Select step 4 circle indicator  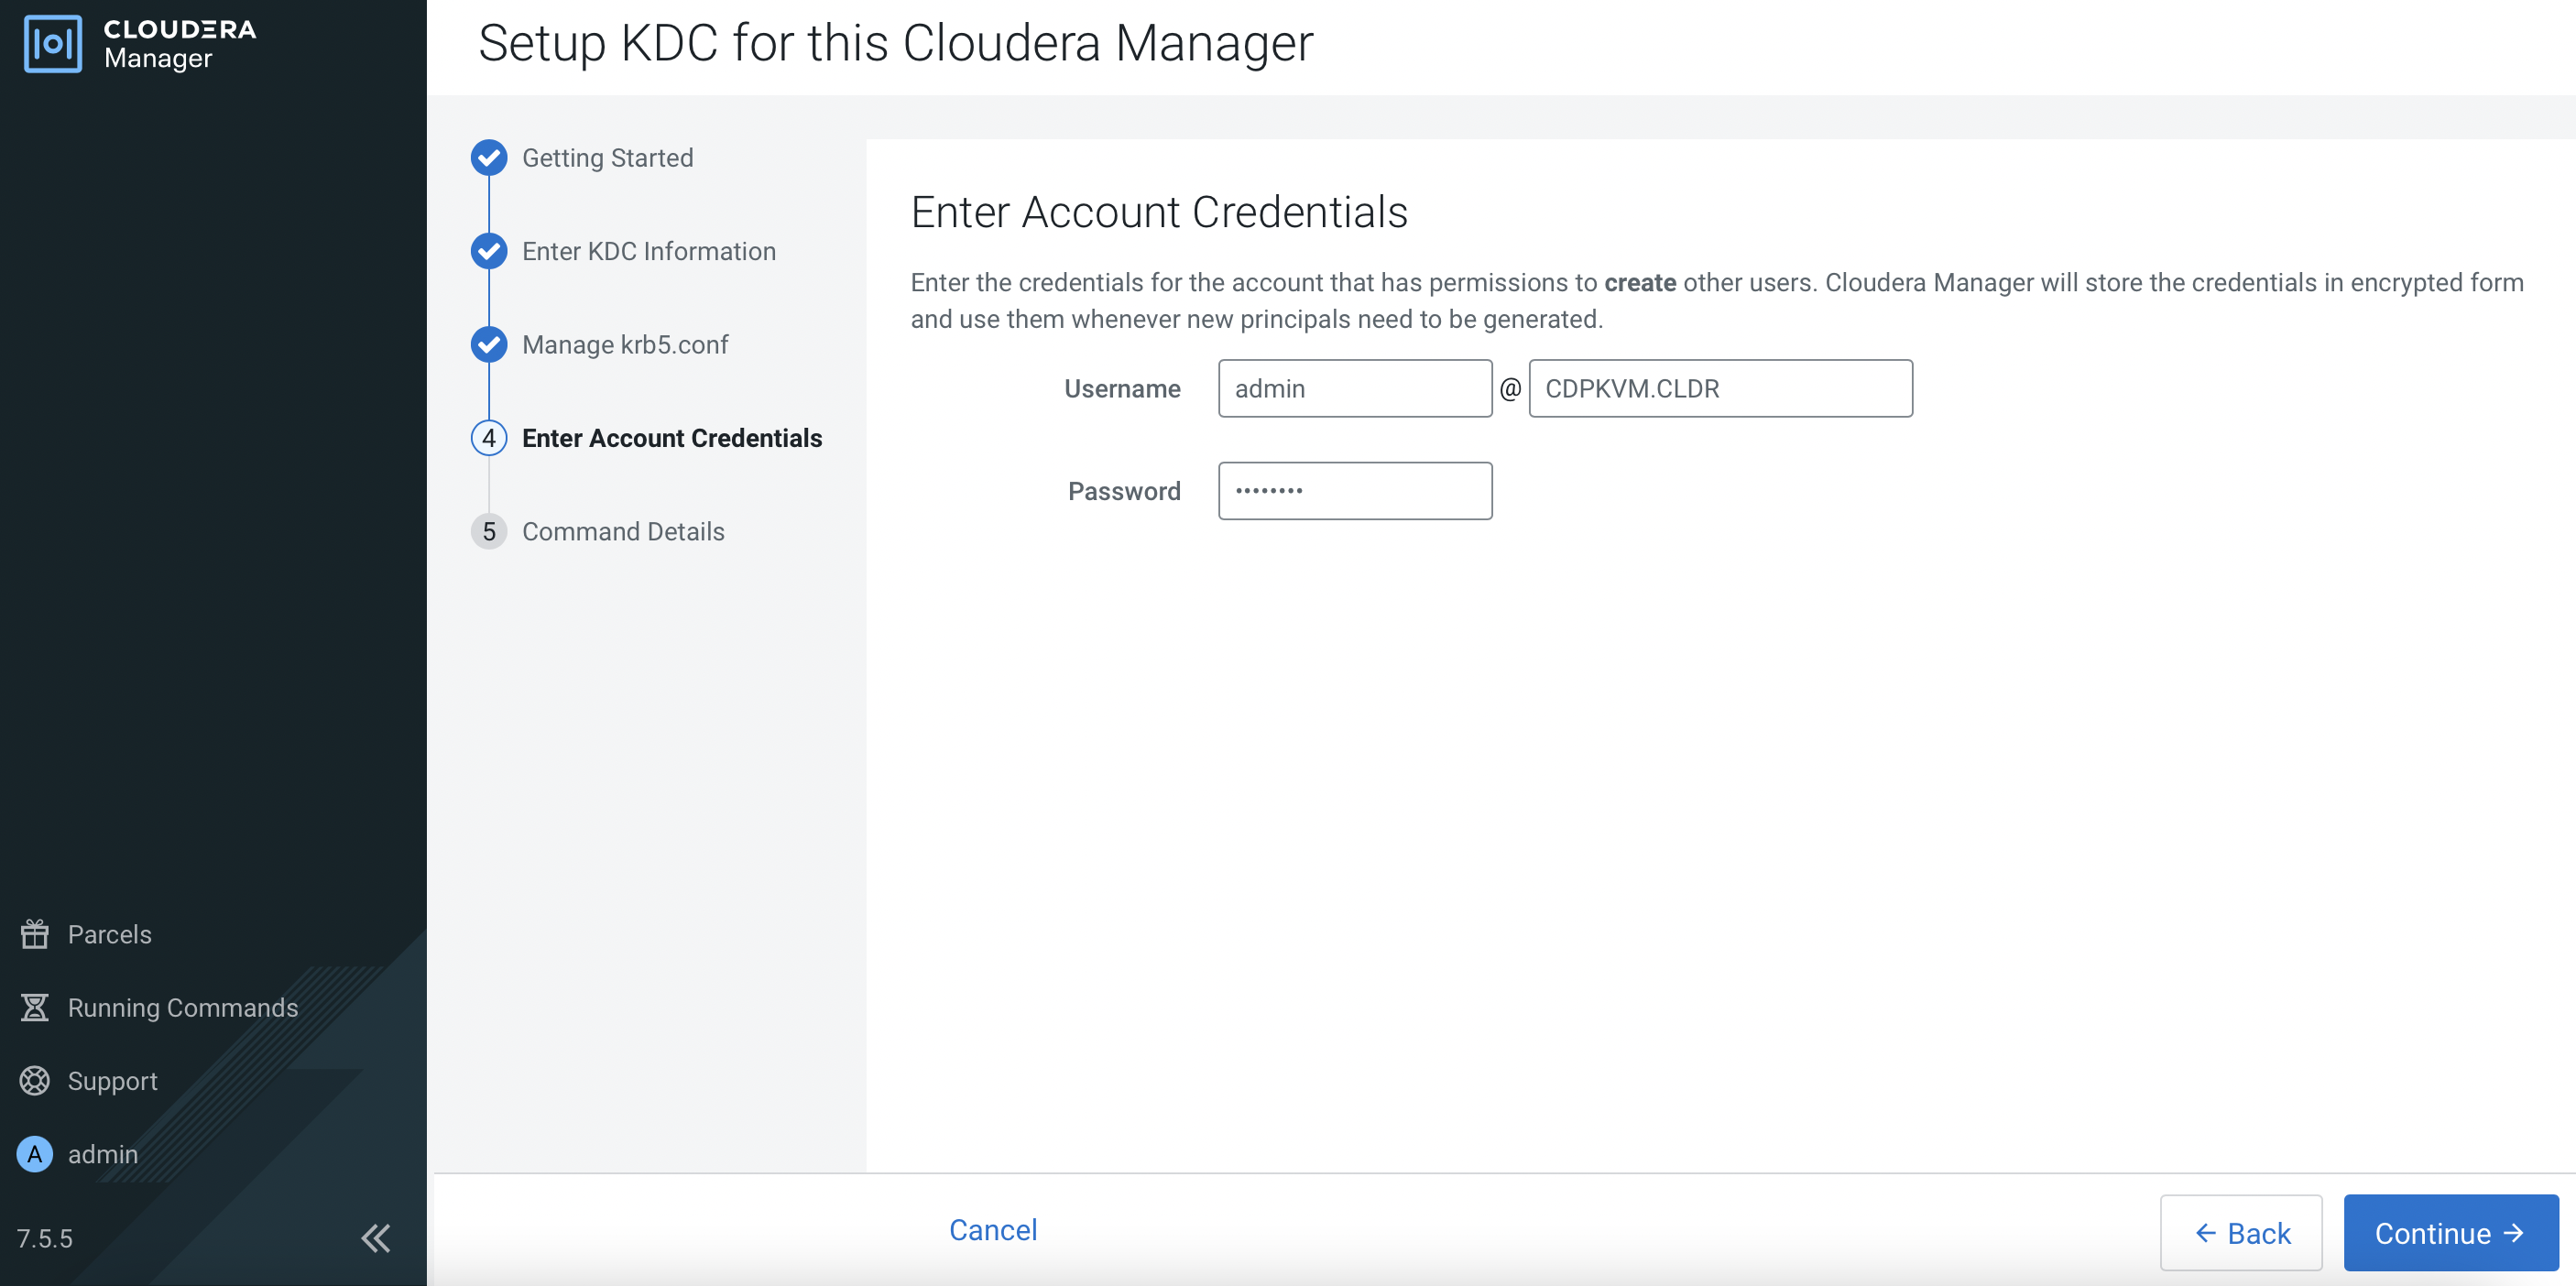click(x=489, y=438)
